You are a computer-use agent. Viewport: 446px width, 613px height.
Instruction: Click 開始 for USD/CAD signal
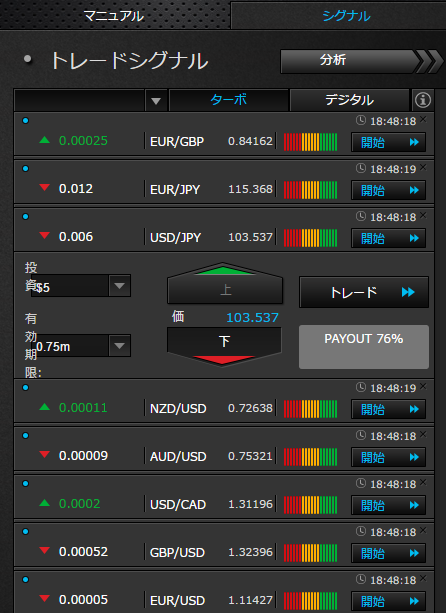[x=388, y=505]
